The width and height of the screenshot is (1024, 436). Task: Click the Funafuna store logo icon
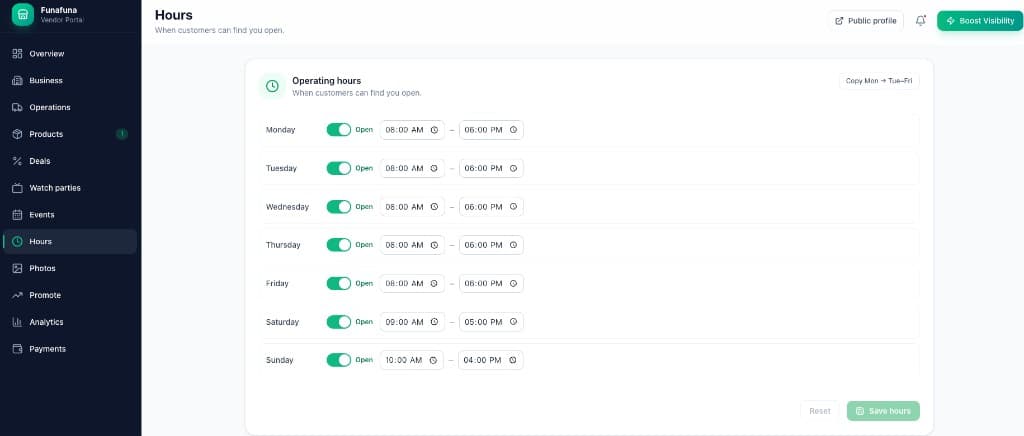(23, 14)
